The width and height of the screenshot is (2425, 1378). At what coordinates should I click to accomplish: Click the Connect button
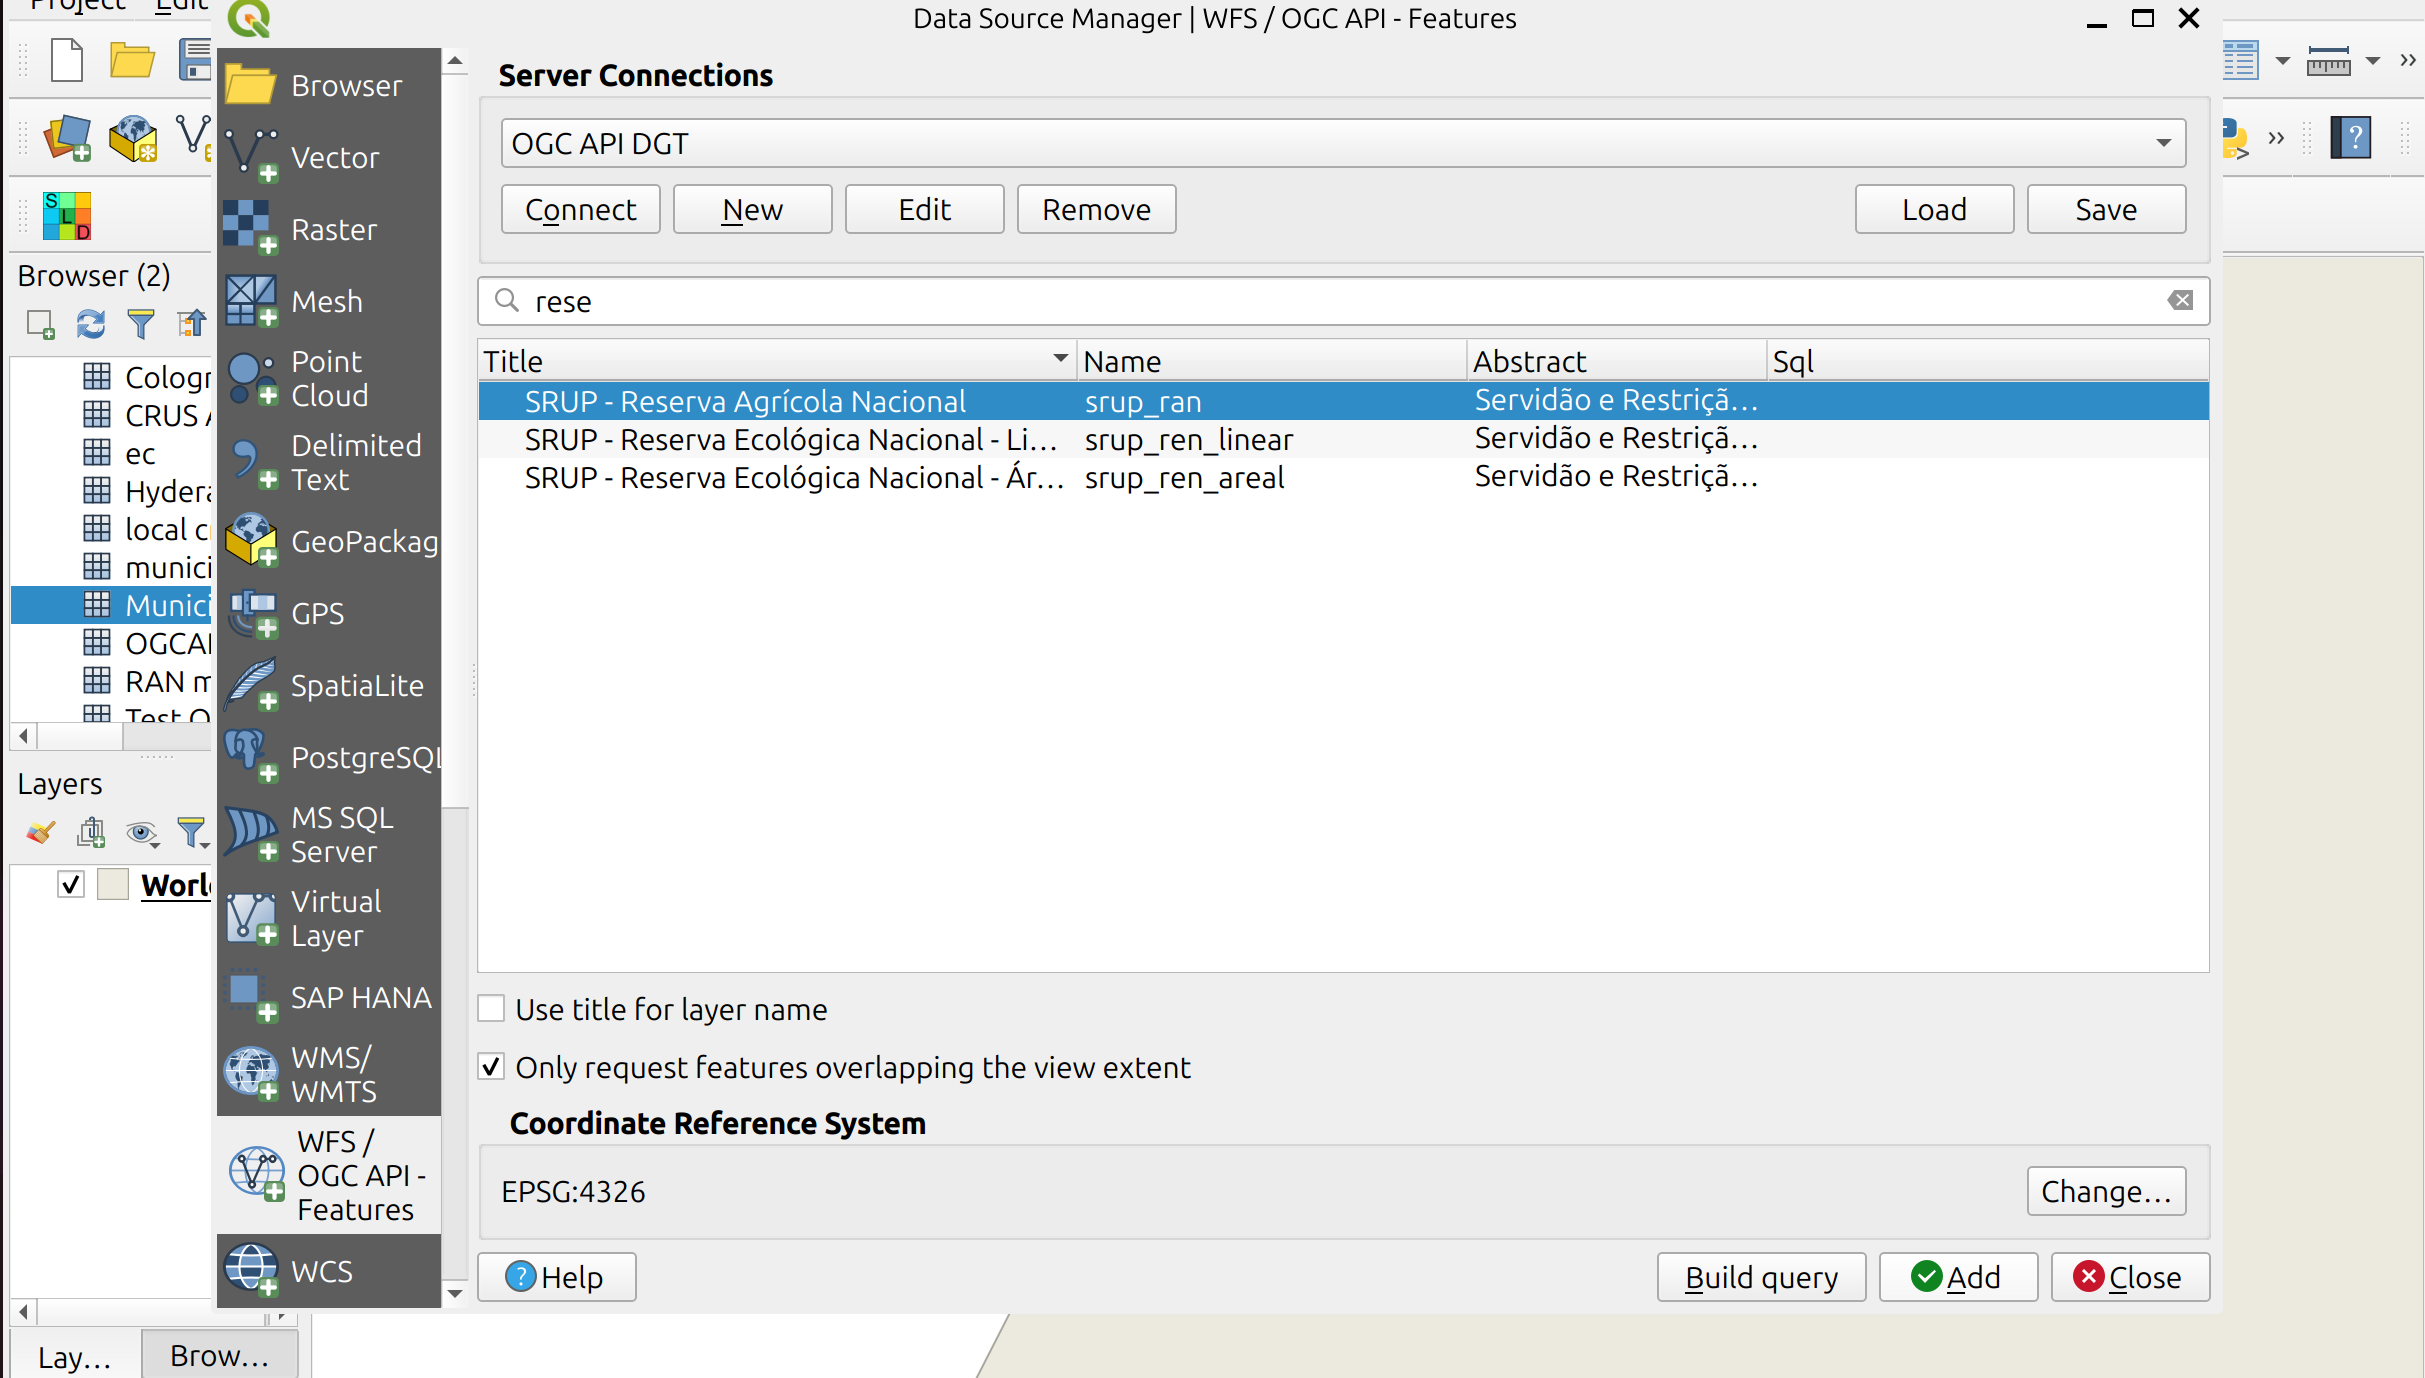(580, 209)
